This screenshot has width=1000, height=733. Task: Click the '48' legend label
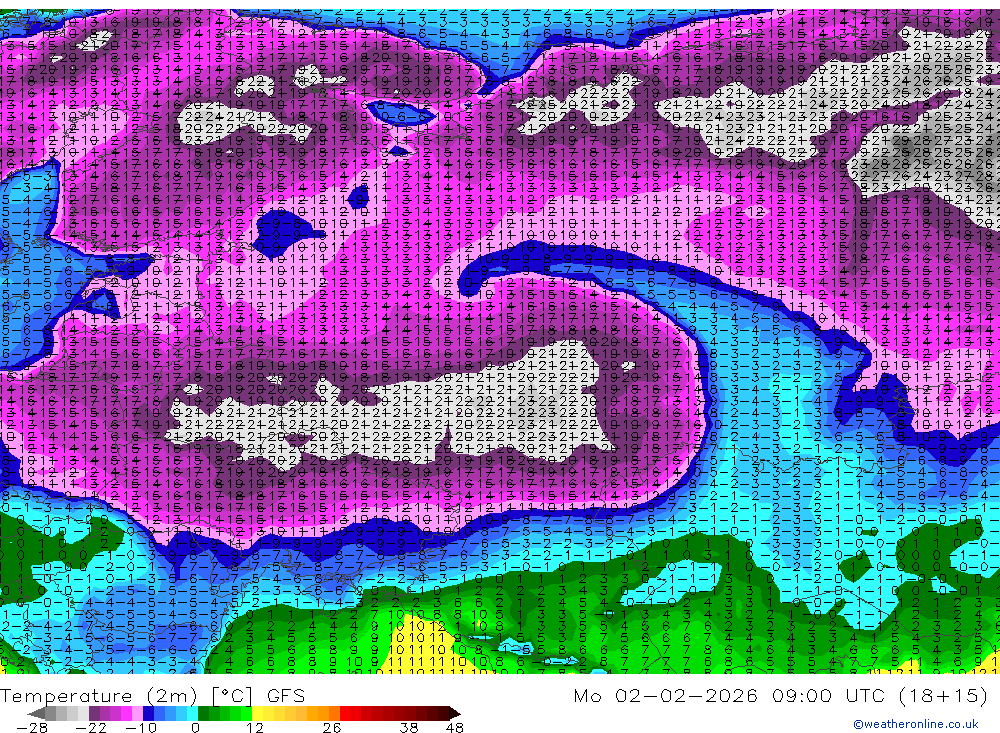[455, 727]
